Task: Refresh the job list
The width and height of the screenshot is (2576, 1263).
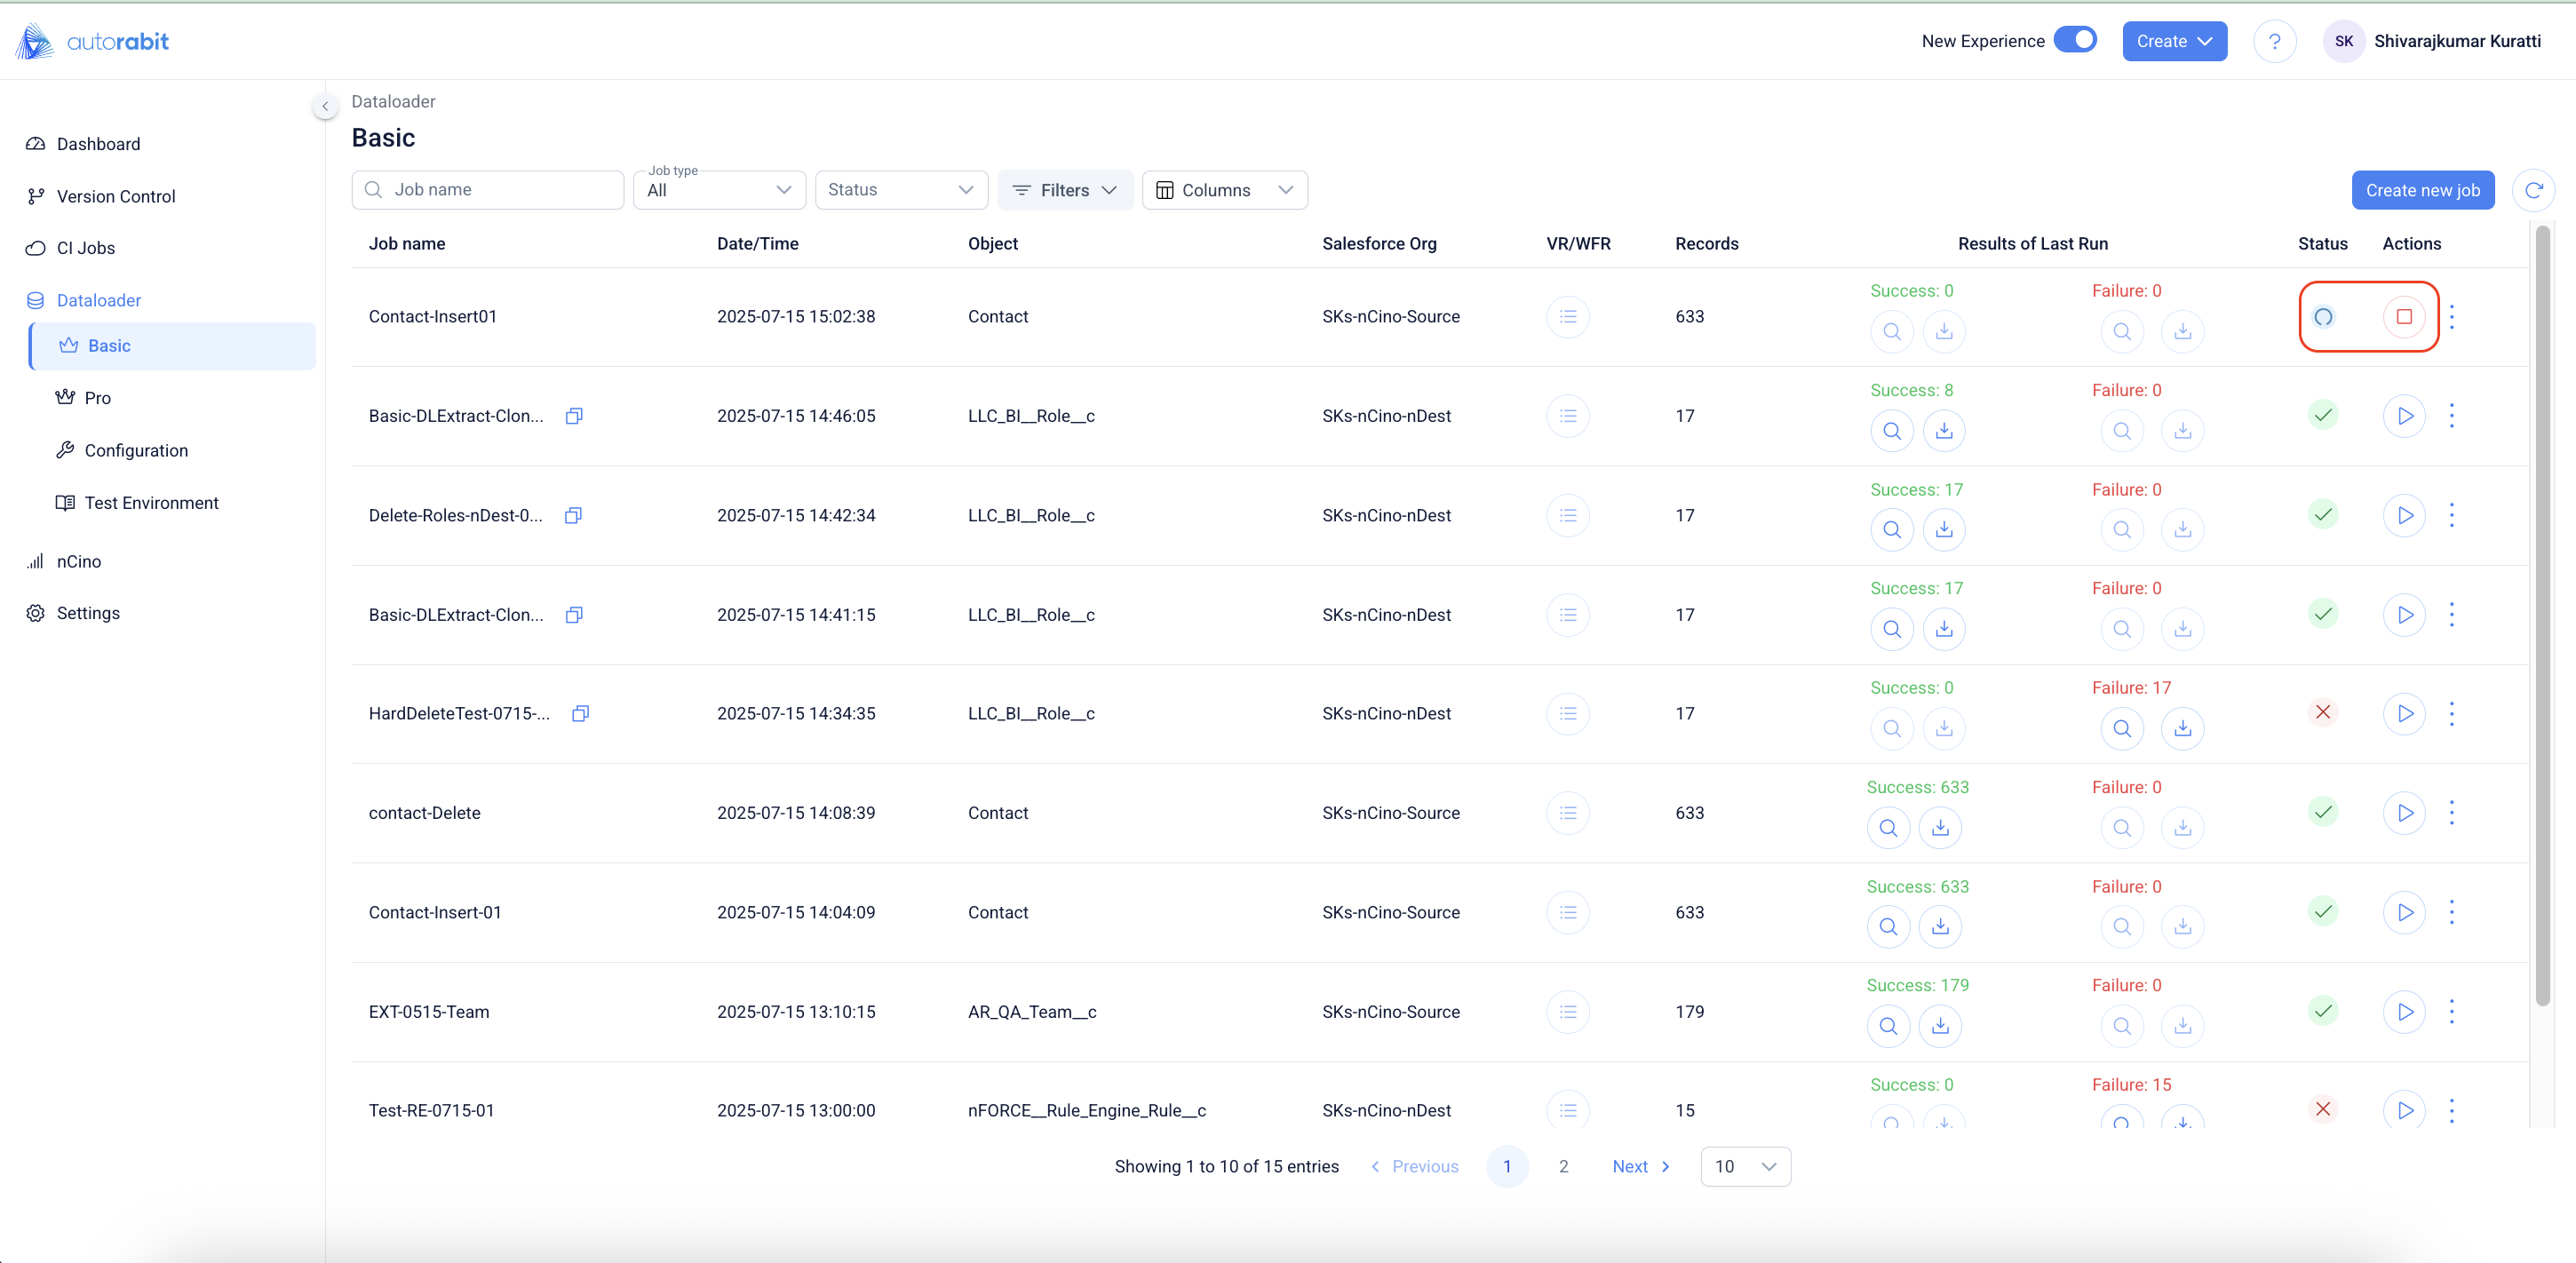Action: (2533, 190)
